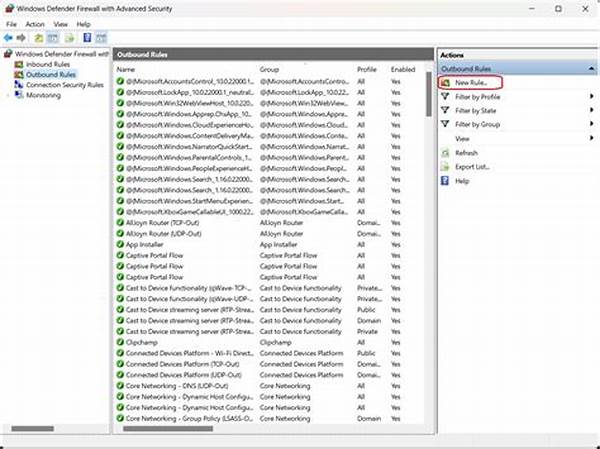Toggle the Show/Hide Action pane icon
Image resolution: width=600 pixels, height=449 pixels.
(101, 38)
